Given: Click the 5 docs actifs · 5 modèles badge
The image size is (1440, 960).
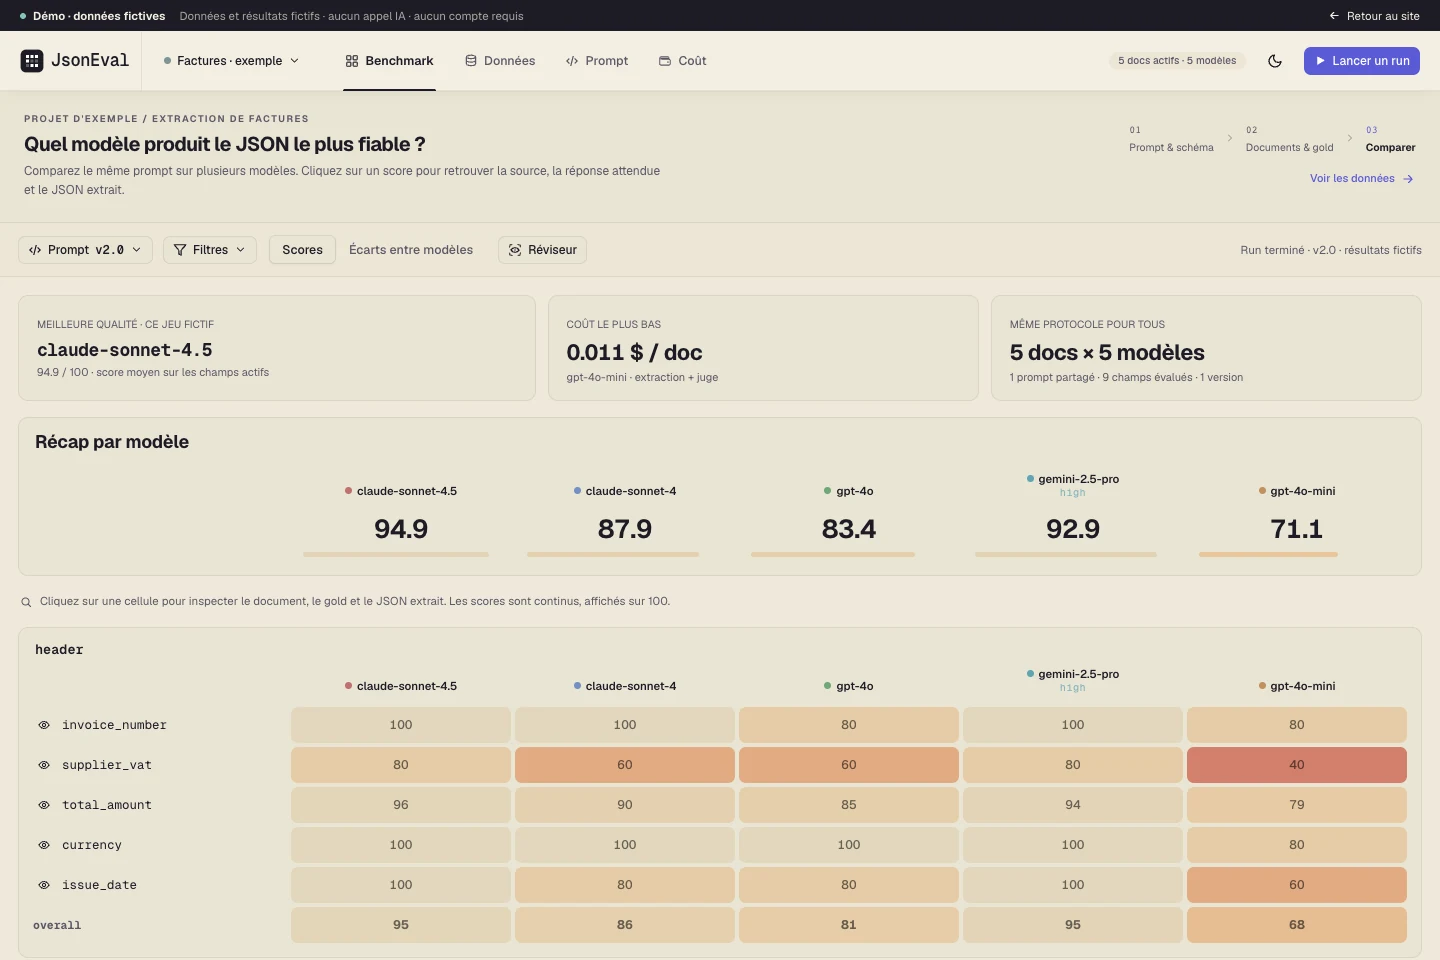Looking at the screenshot, I should click(1177, 61).
